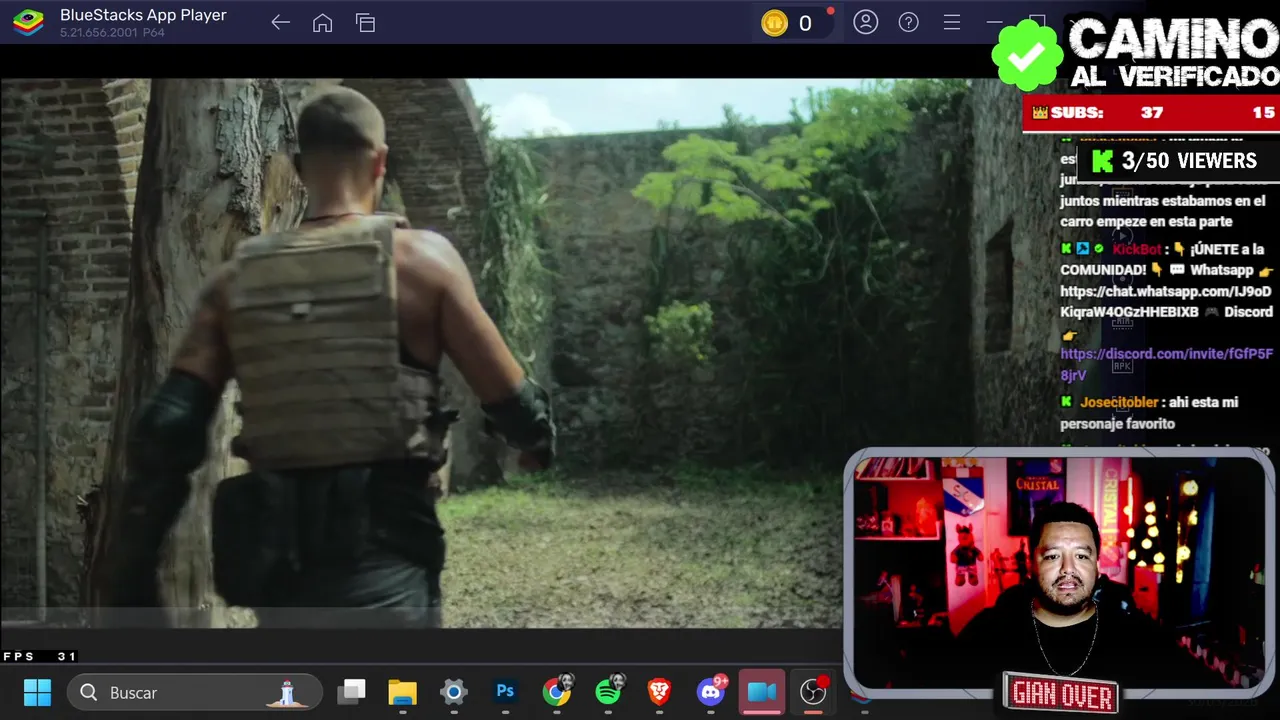Screen dimensions: 1280x720
Task: Switch to Google Chrome on the taskbar
Action: (x=557, y=691)
